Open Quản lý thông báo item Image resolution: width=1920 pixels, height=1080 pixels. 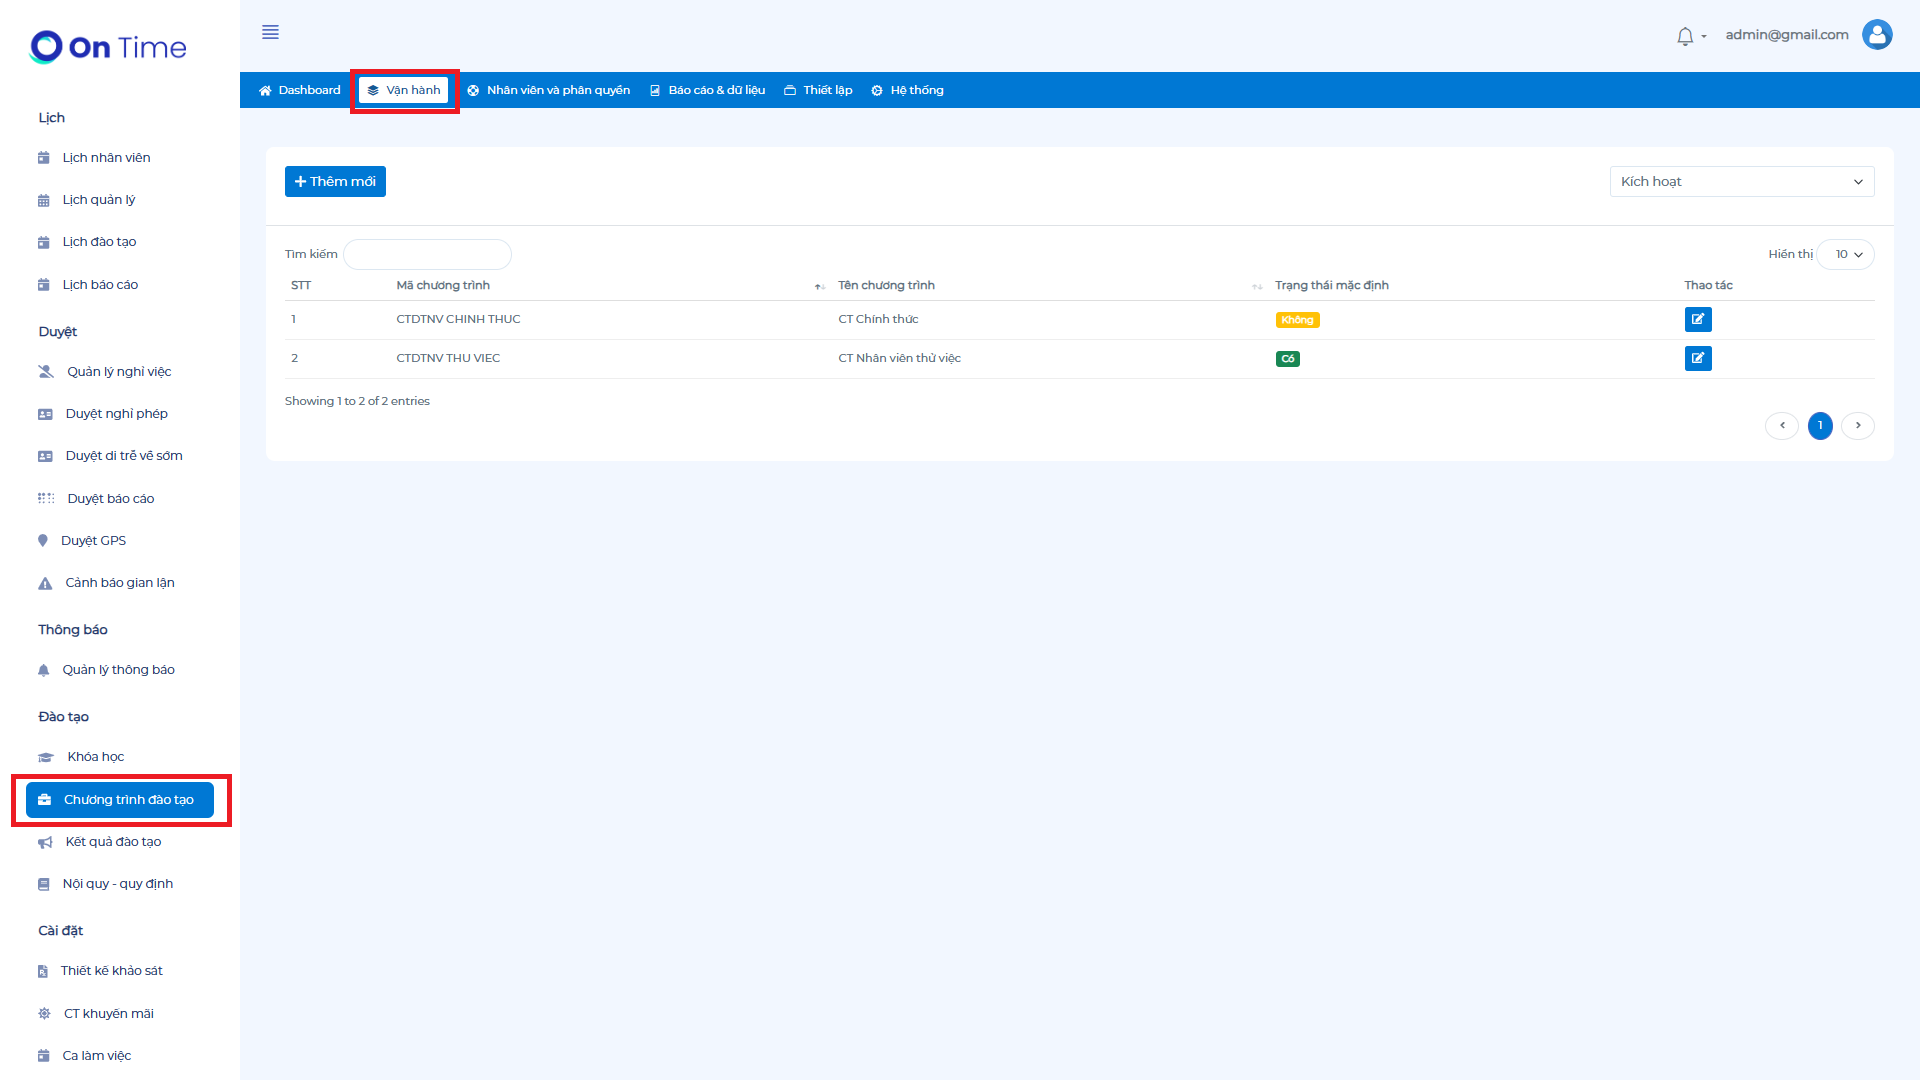(118, 670)
